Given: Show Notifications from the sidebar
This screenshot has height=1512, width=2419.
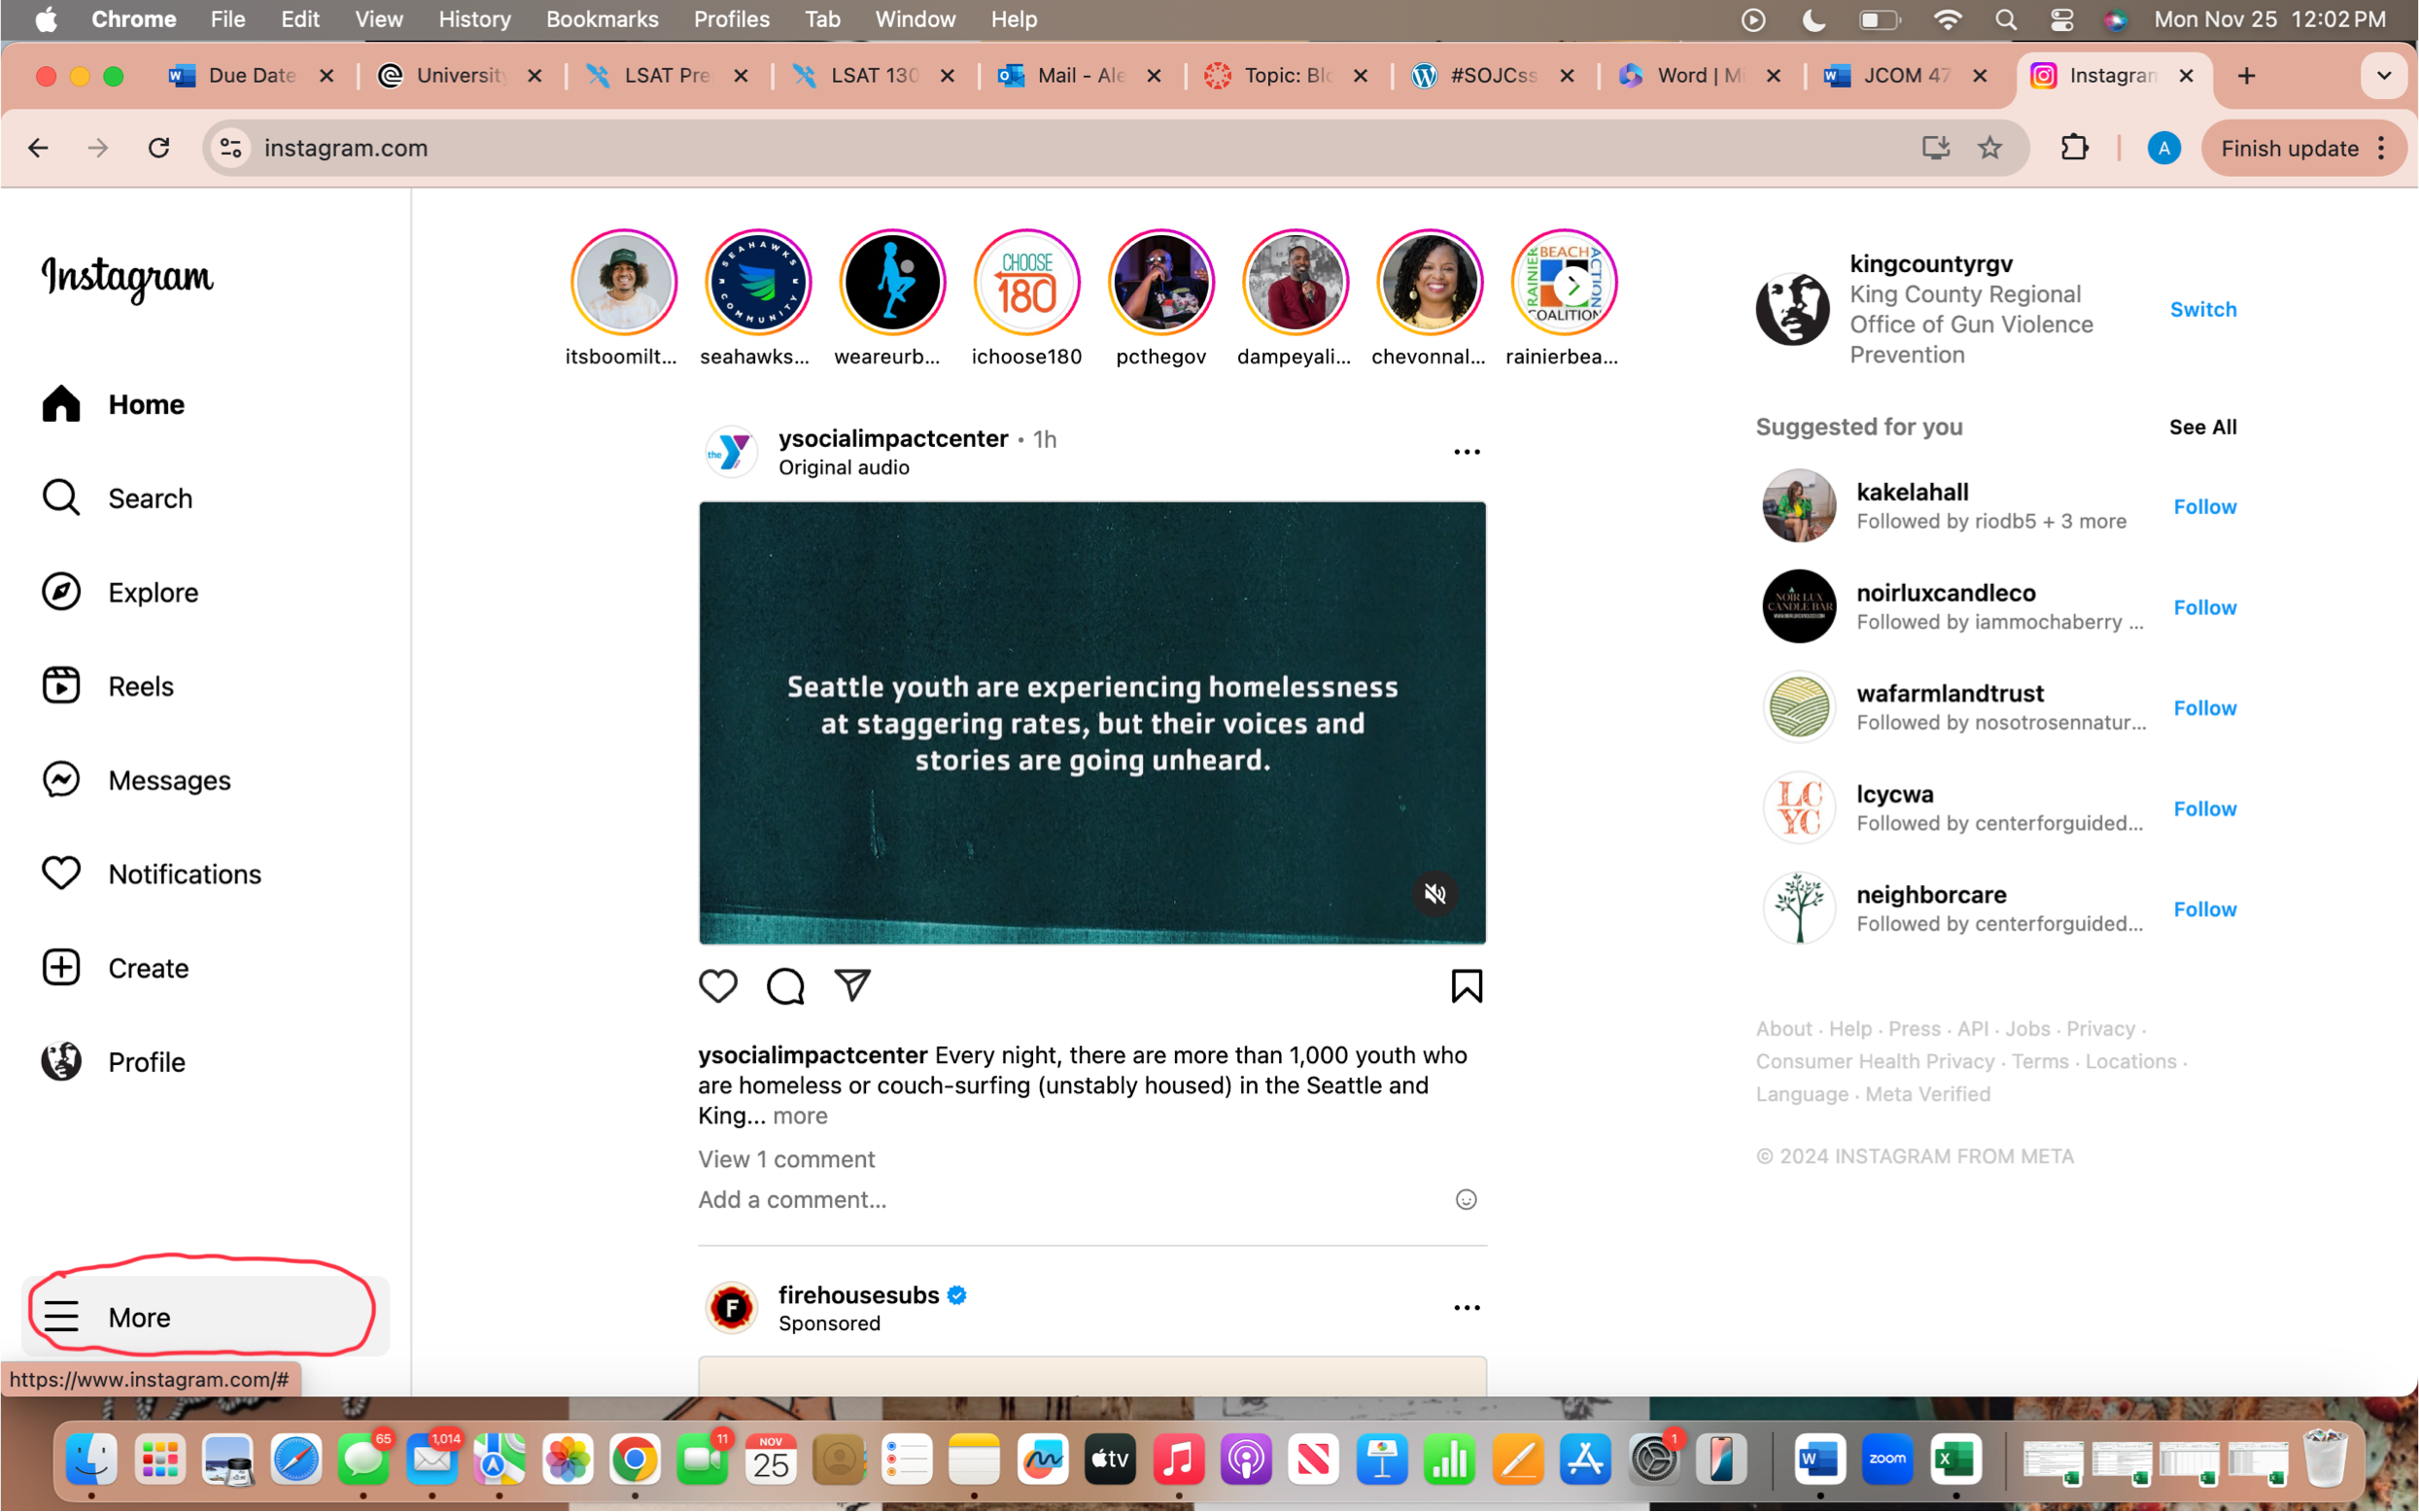Looking at the screenshot, I should point(151,874).
